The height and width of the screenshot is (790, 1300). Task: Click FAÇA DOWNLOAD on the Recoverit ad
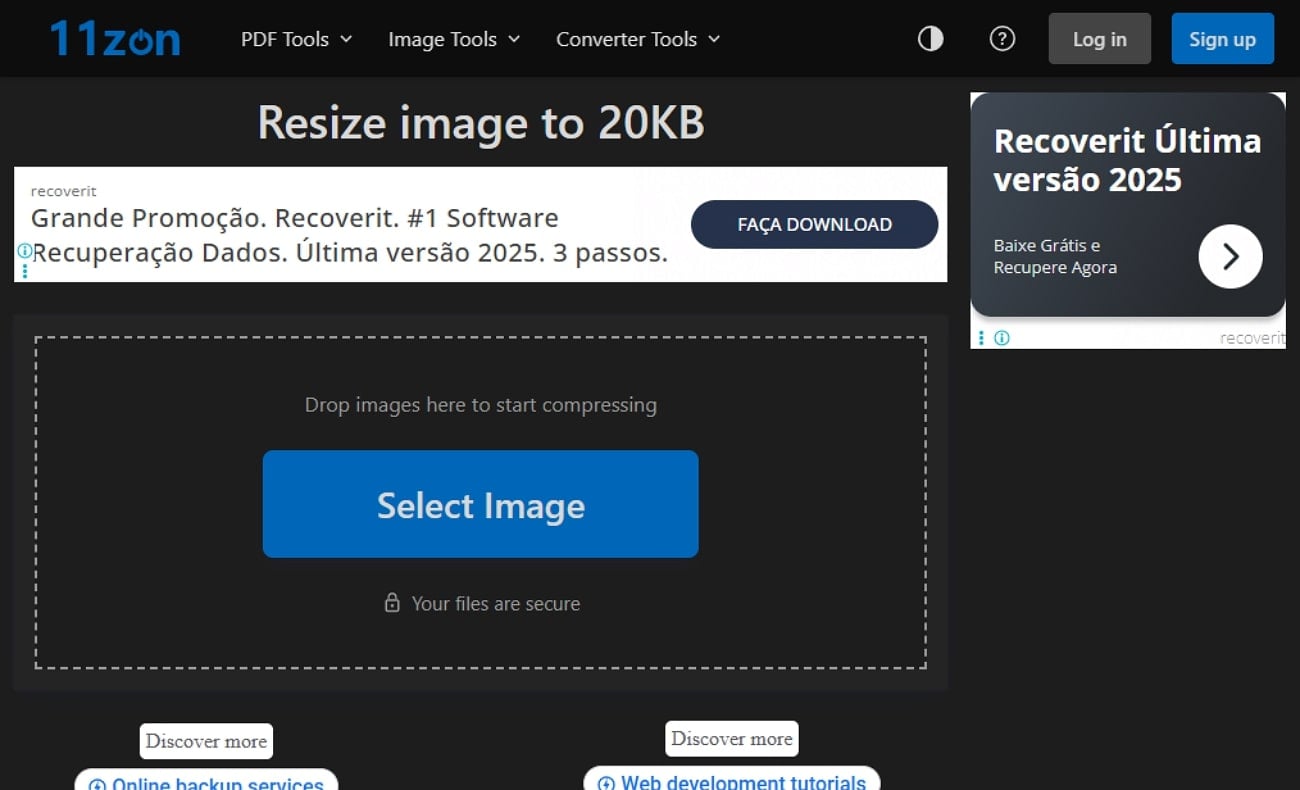tap(814, 224)
